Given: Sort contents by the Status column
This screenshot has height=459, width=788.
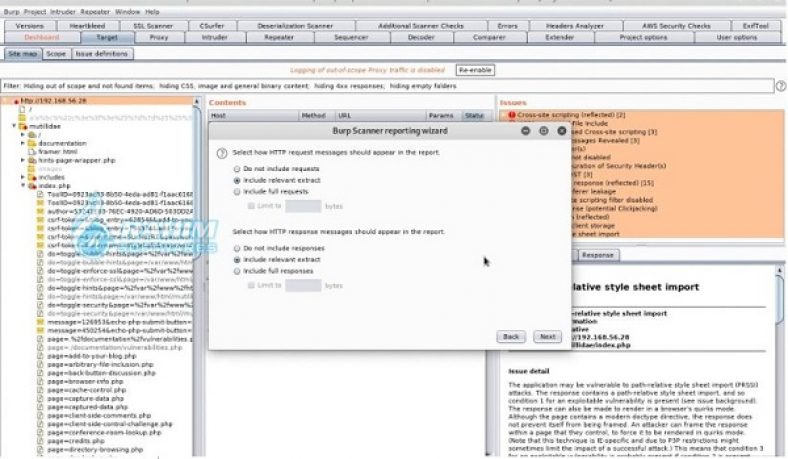Looking at the screenshot, I should point(474,116).
